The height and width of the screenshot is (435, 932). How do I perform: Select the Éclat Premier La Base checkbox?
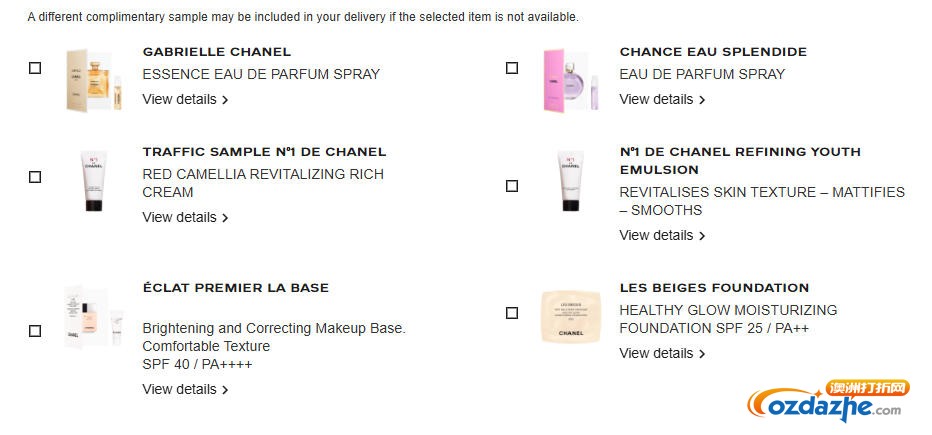[35, 331]
